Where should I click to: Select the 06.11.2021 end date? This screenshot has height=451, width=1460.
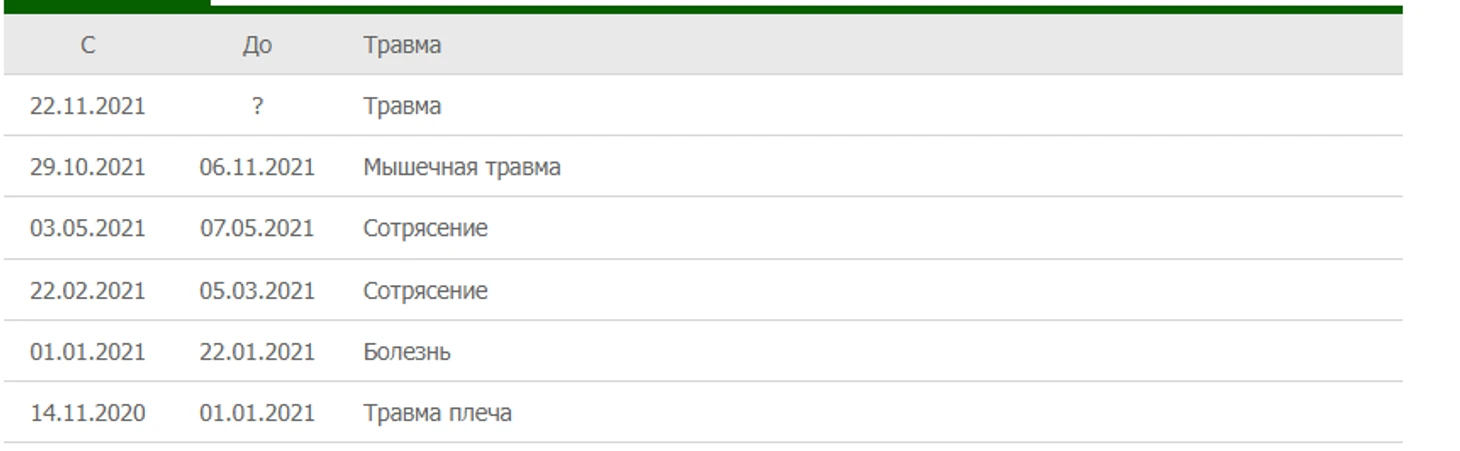tap(257, 167)
